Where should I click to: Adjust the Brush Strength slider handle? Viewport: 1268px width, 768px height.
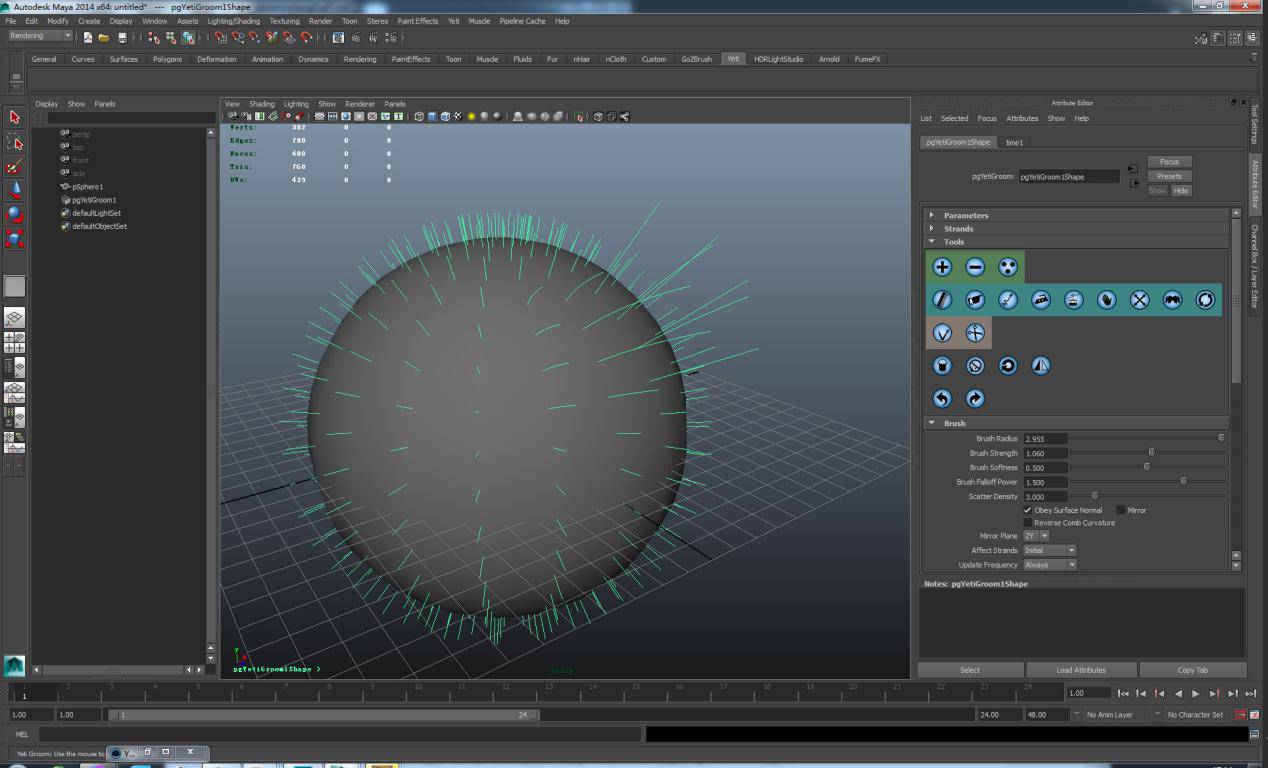[x=1151, y=453]
